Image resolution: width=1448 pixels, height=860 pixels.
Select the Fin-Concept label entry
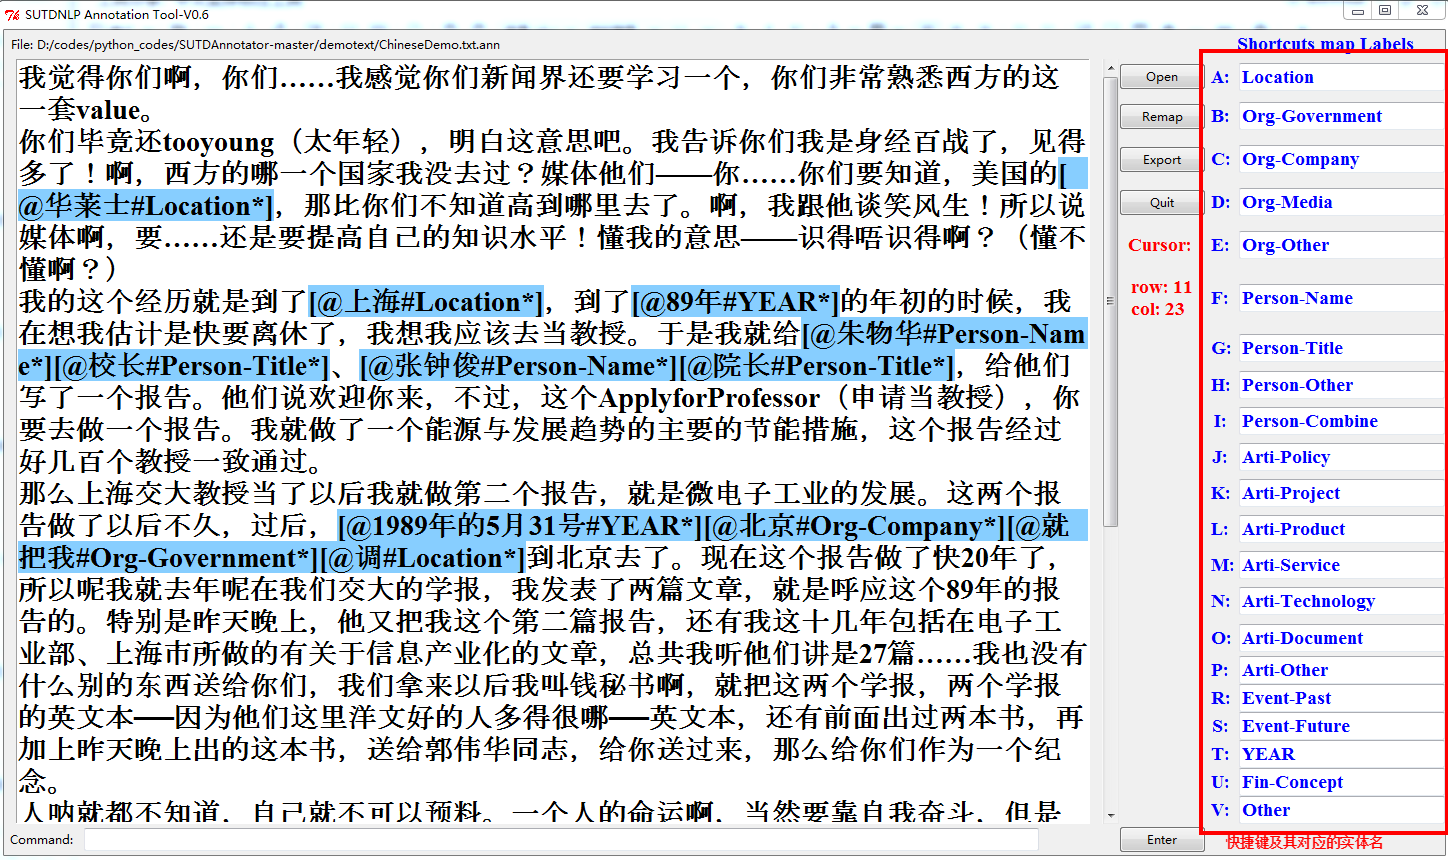click(x=1342, y=783)
